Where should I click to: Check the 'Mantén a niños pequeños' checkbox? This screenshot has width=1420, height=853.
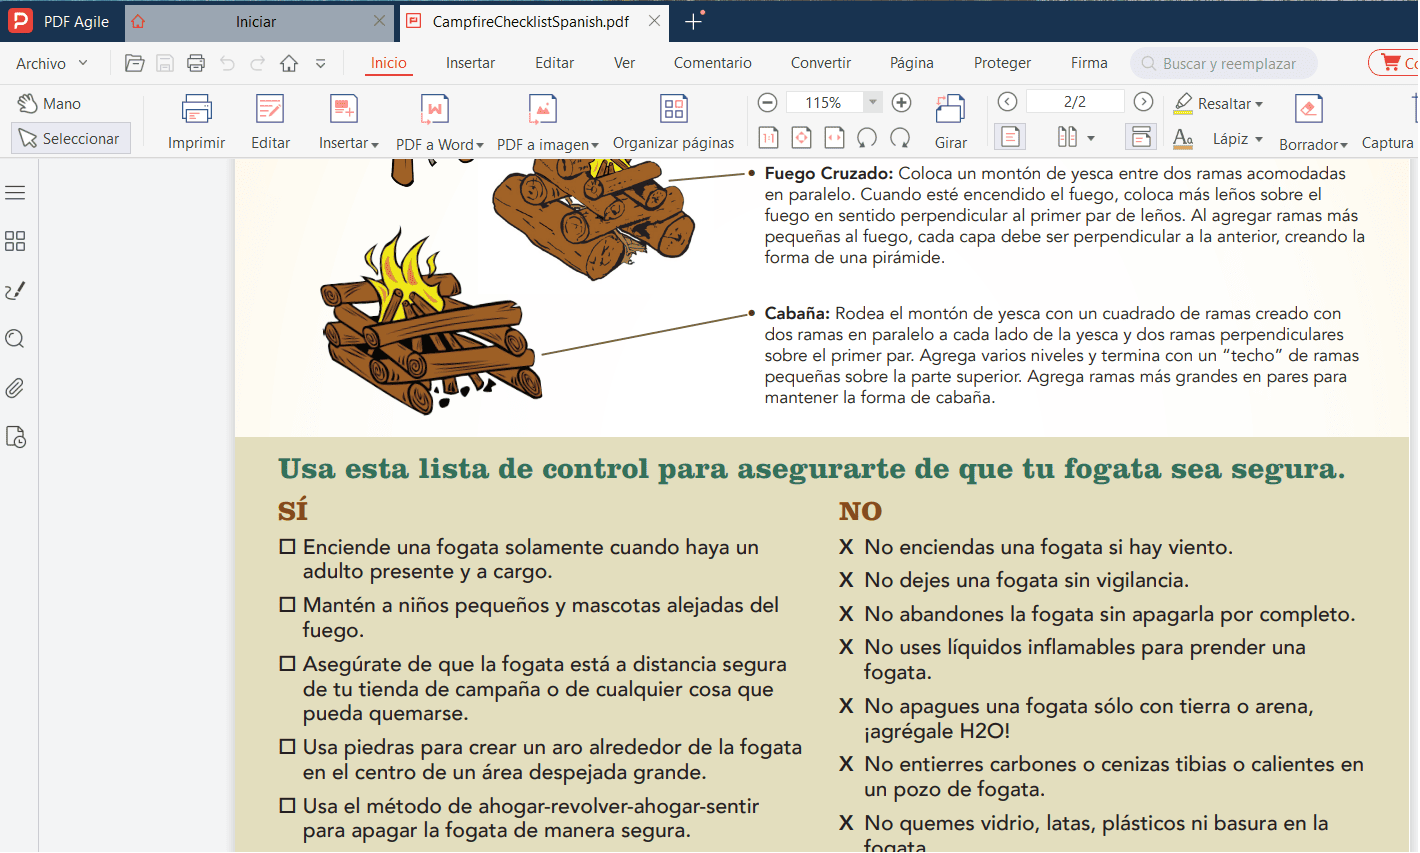click(x=287, y=605)
